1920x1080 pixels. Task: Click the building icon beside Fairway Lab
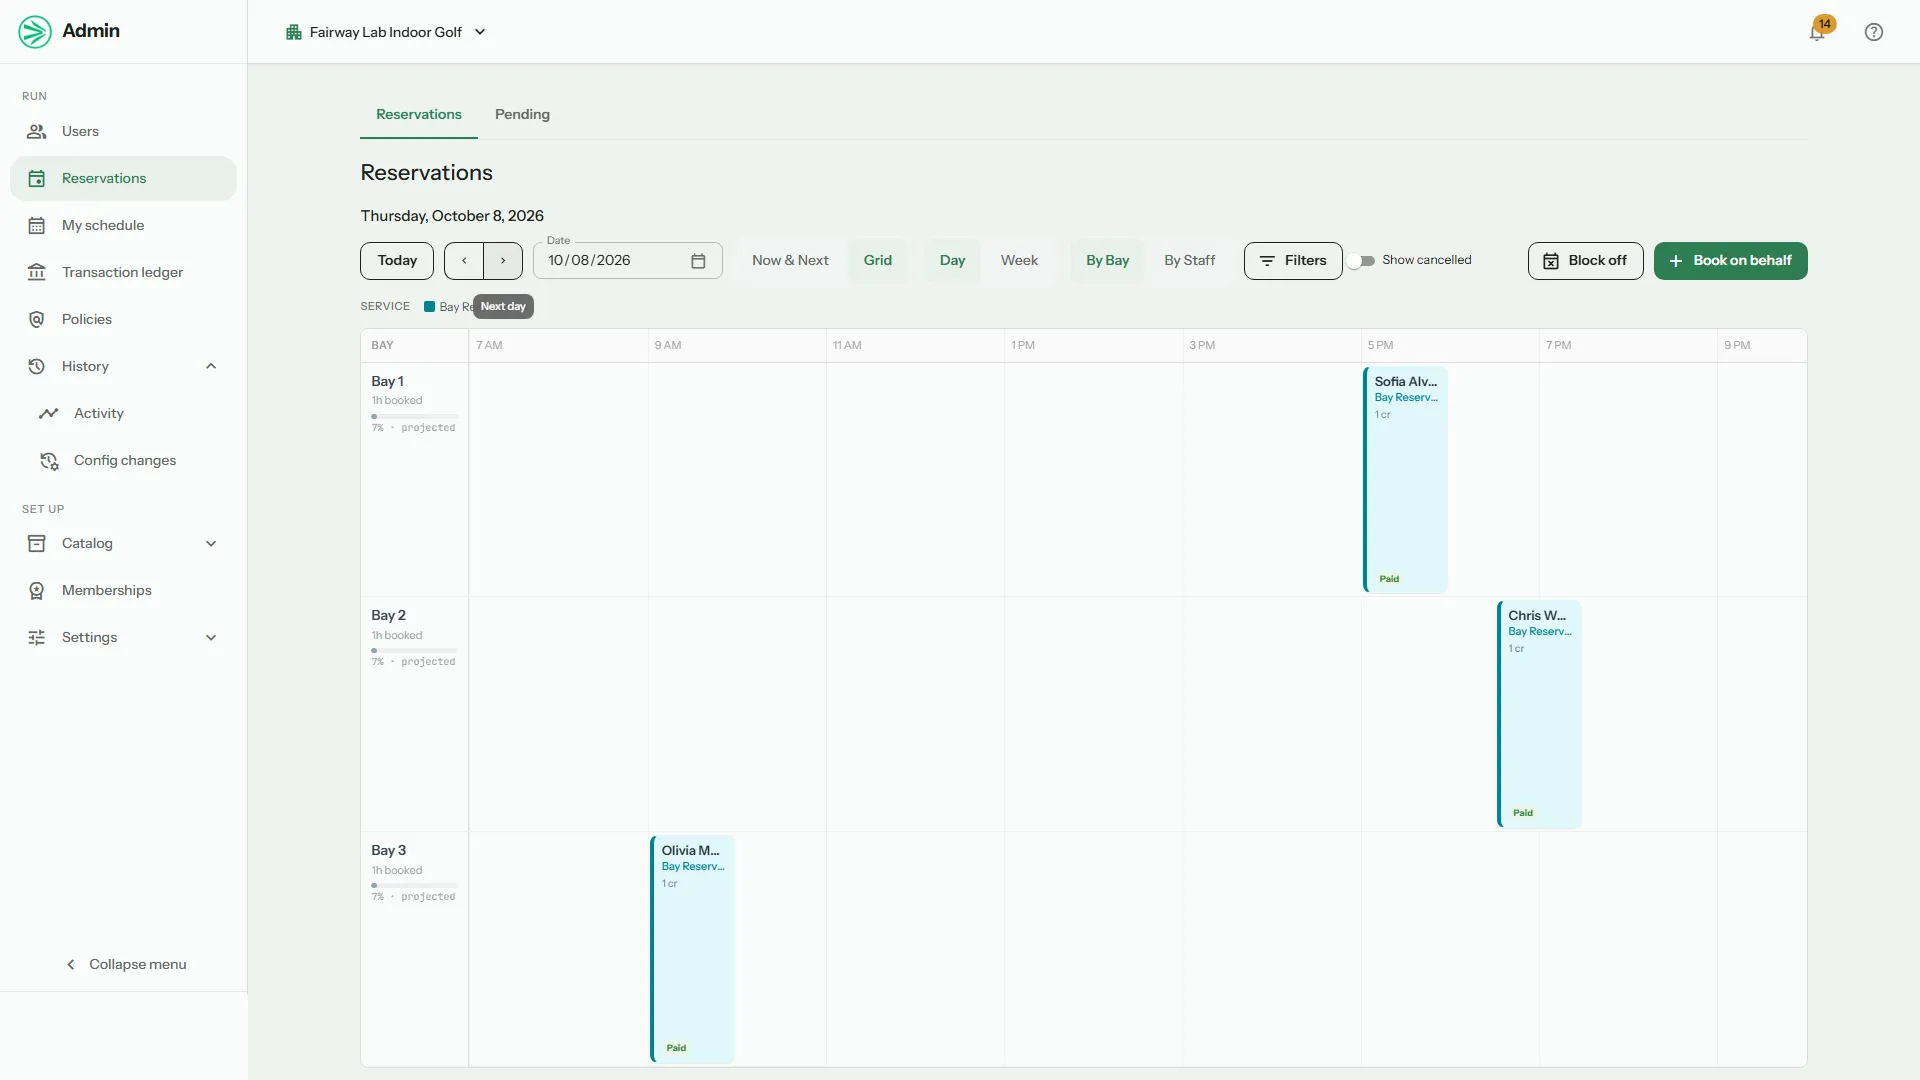[294, 32]
